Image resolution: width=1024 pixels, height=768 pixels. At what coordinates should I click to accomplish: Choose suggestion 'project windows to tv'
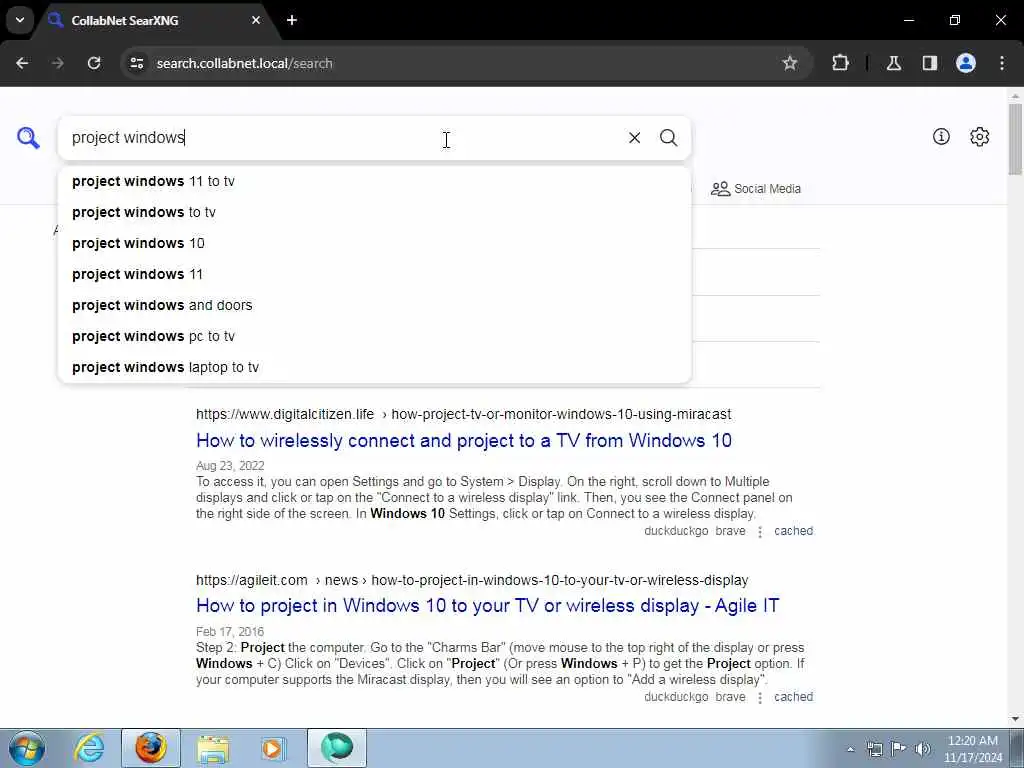[x=374, y=212]
